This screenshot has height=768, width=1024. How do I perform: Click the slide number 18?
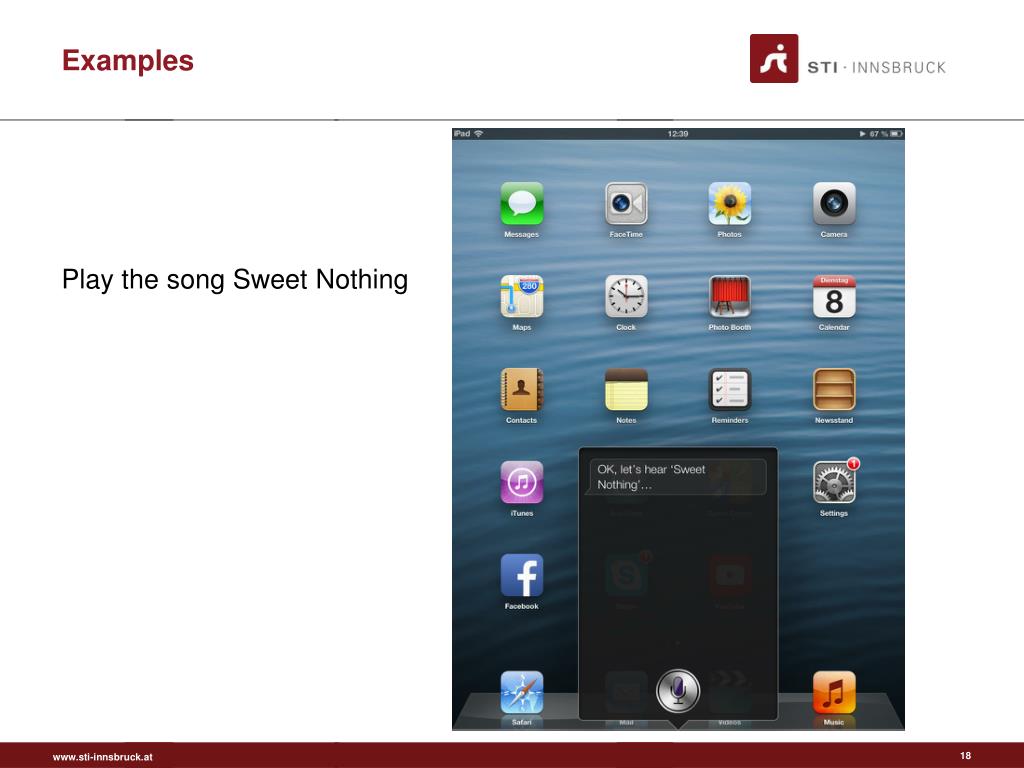point(965,756)
